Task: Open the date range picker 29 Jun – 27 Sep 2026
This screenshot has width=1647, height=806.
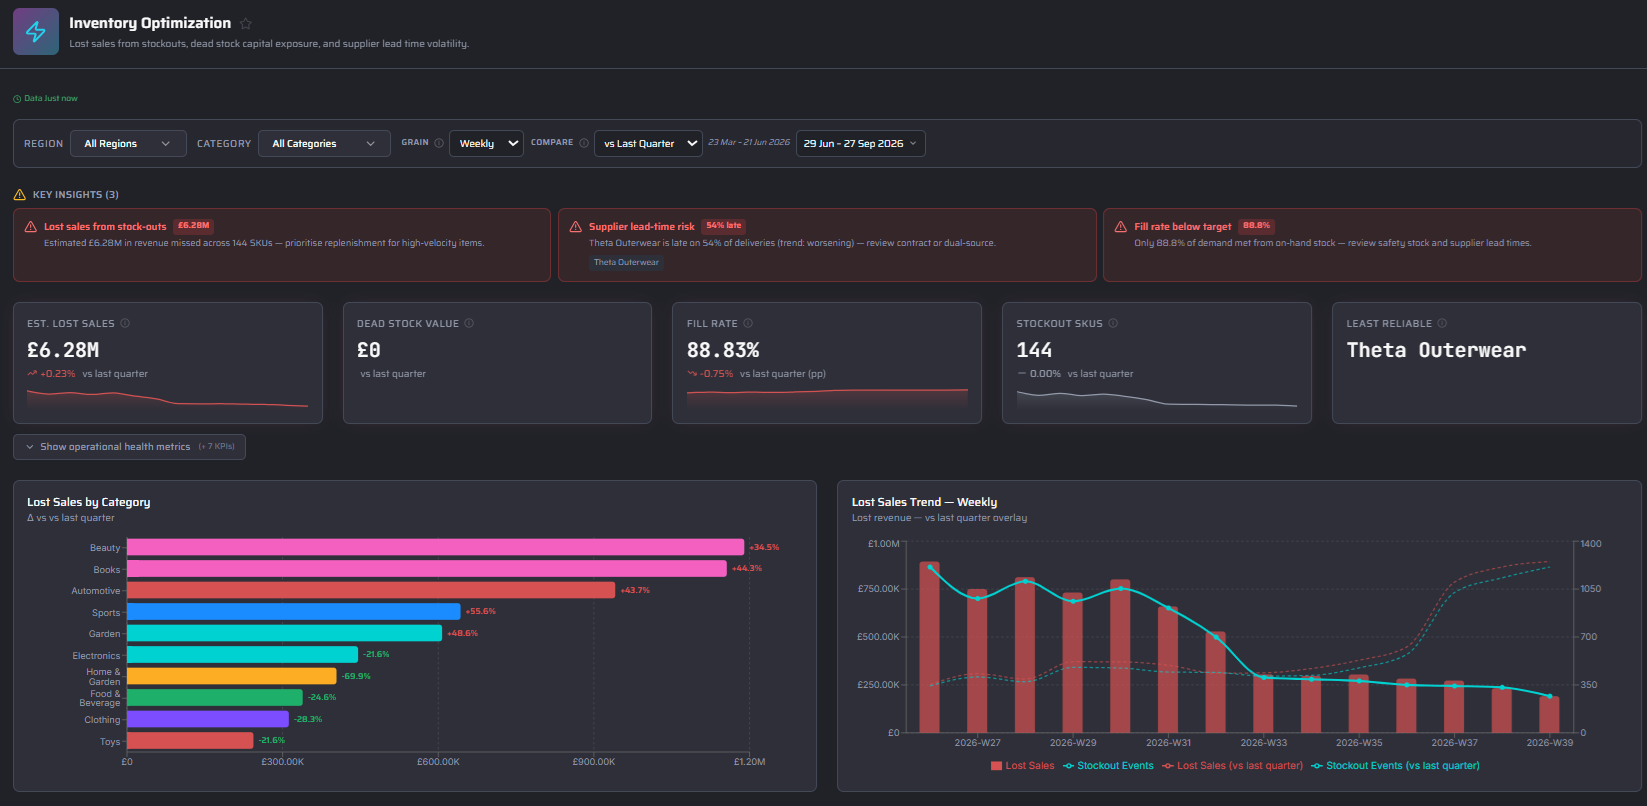Action: [x=860, y=144]
